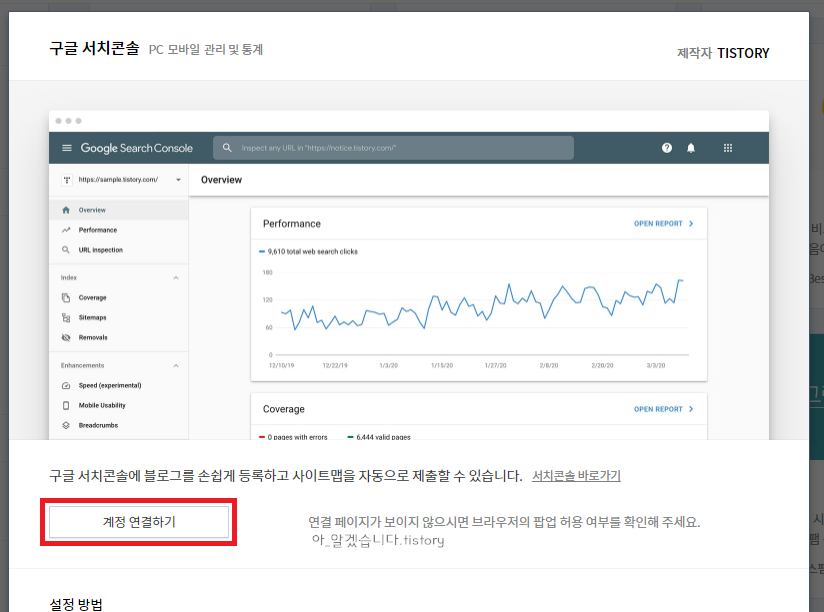Click the search magnifier icon in URL bar
The image size is (824, 612).
227,148
